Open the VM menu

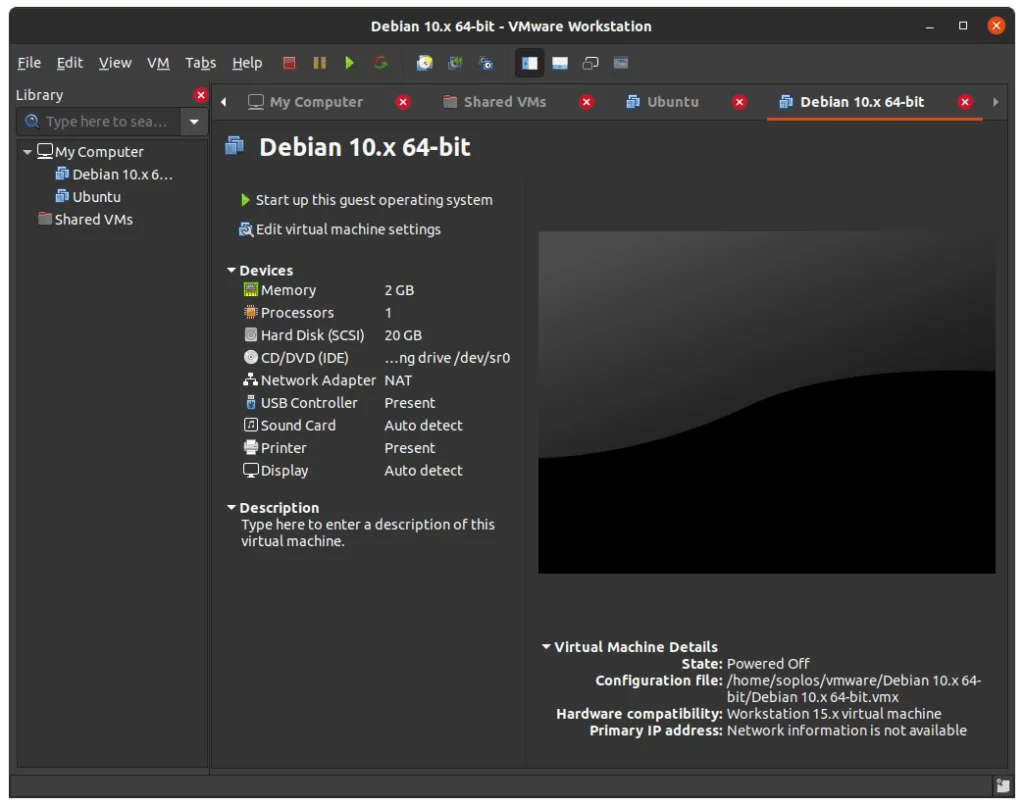point(158,63)
